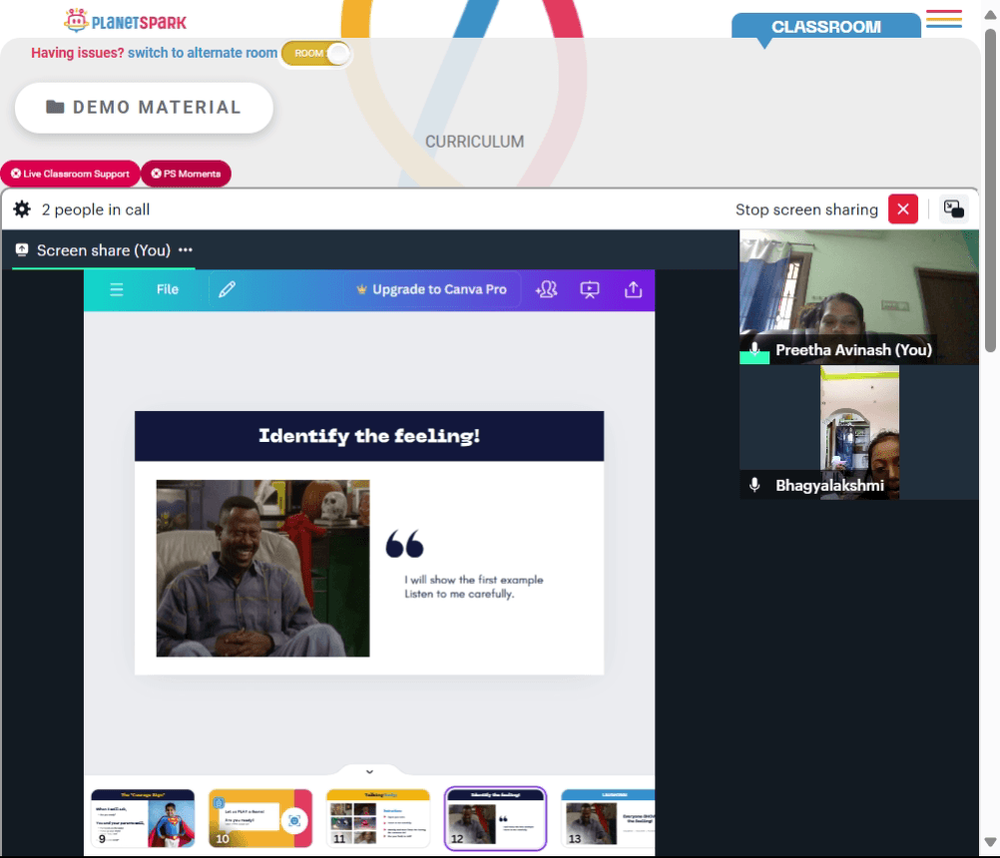Image resolution: width=1000 pixels, height=858 pixels.
Task: Click the page scrollbar up arrow
Action: [990, 15]
